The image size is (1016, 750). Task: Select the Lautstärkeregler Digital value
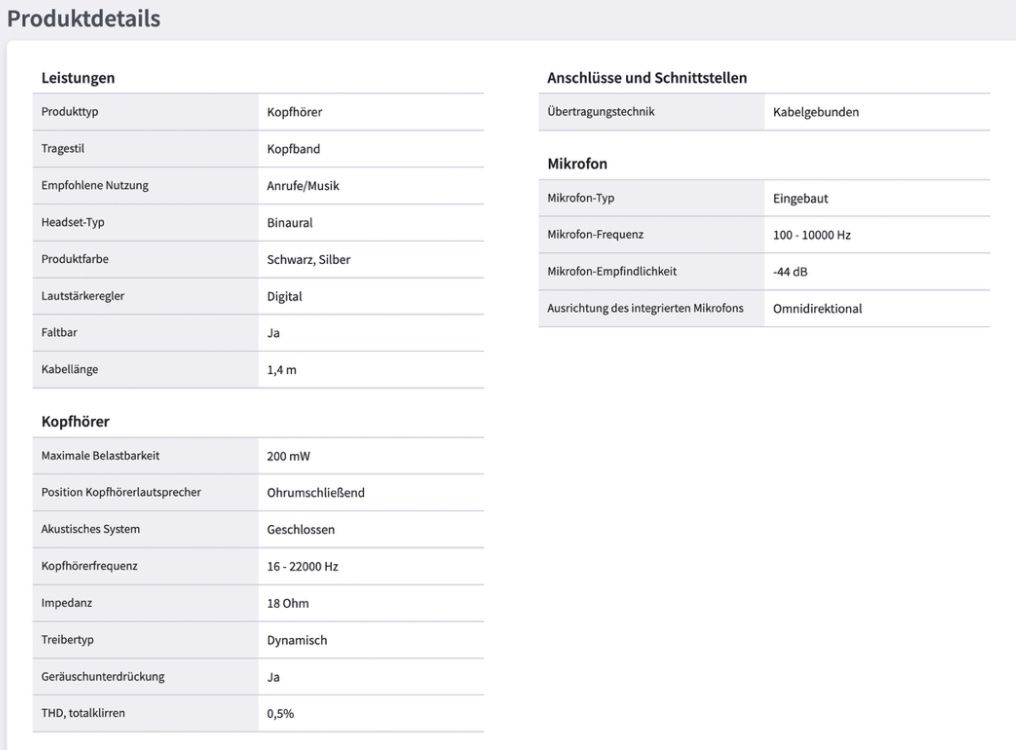pos(284,296)
